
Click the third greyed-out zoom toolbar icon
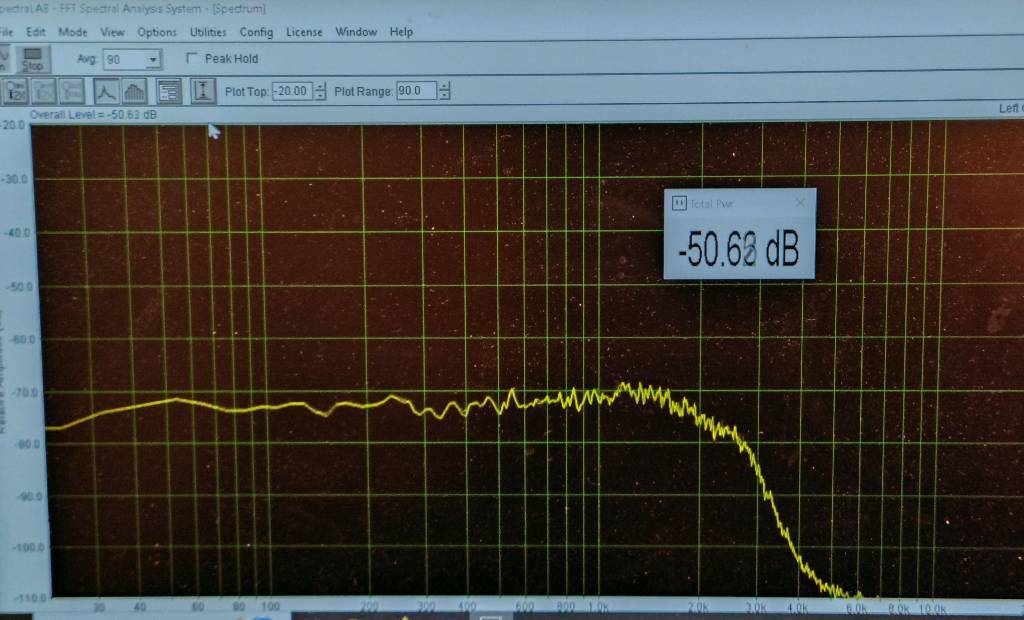(x=71, y=91)
